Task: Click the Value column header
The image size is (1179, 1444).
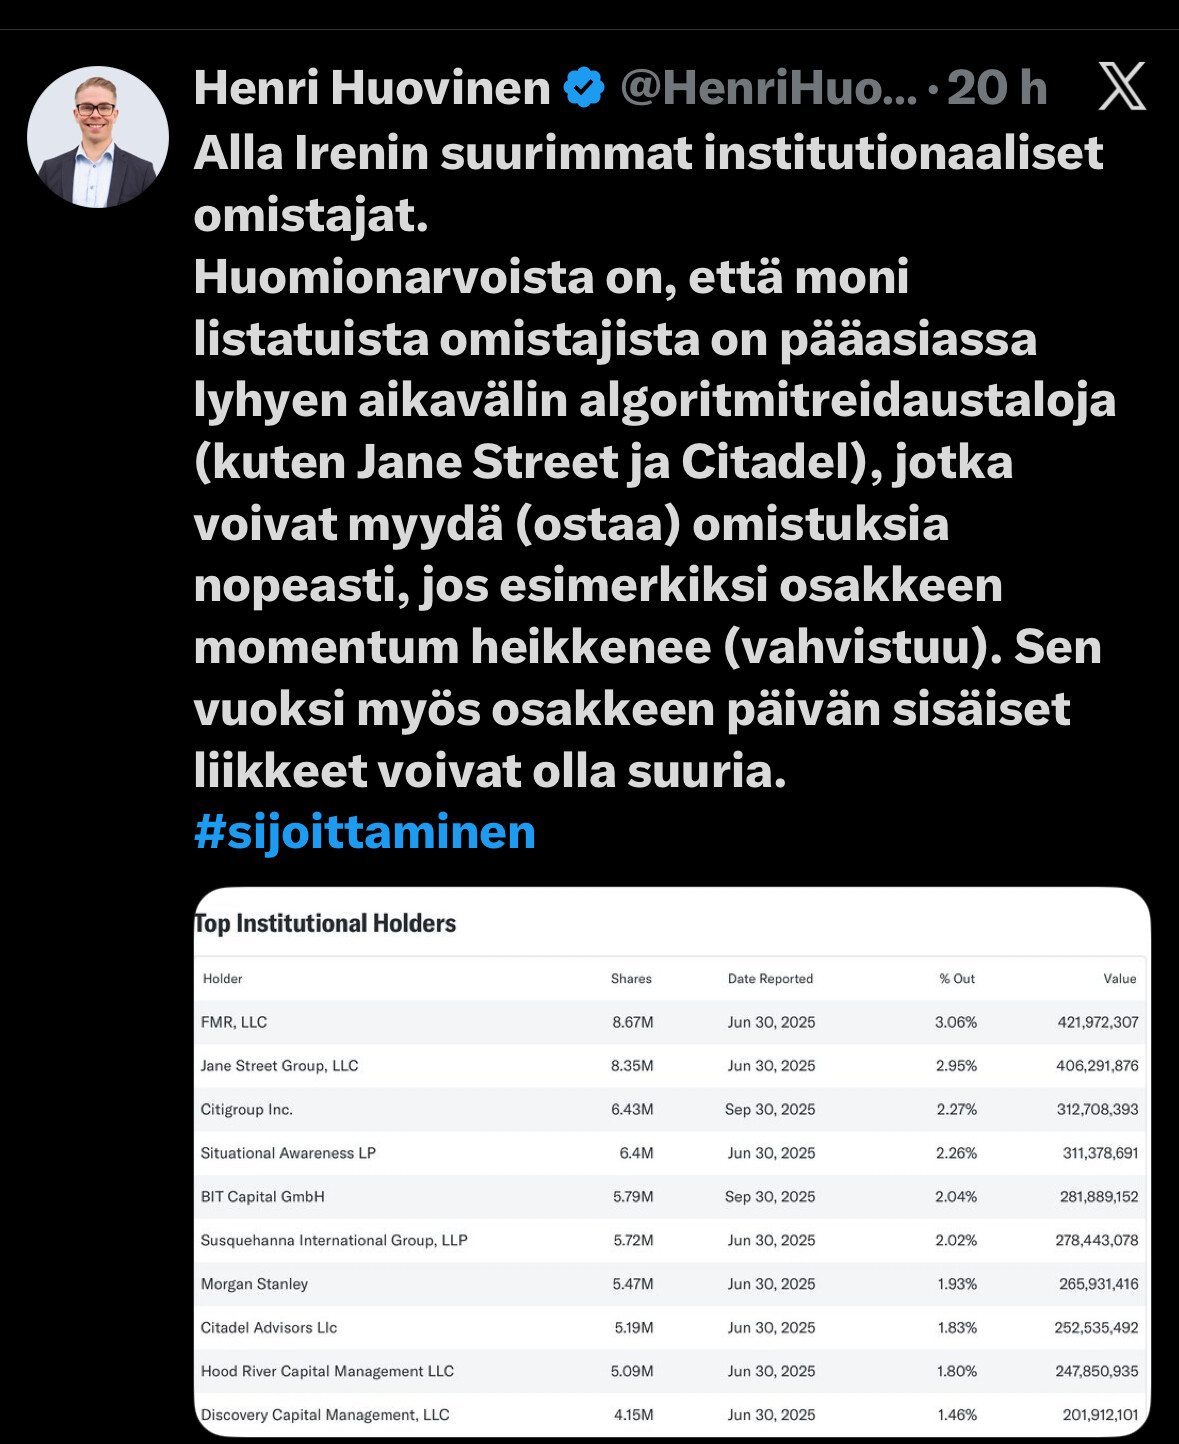Action: [x=1119, y=979]
